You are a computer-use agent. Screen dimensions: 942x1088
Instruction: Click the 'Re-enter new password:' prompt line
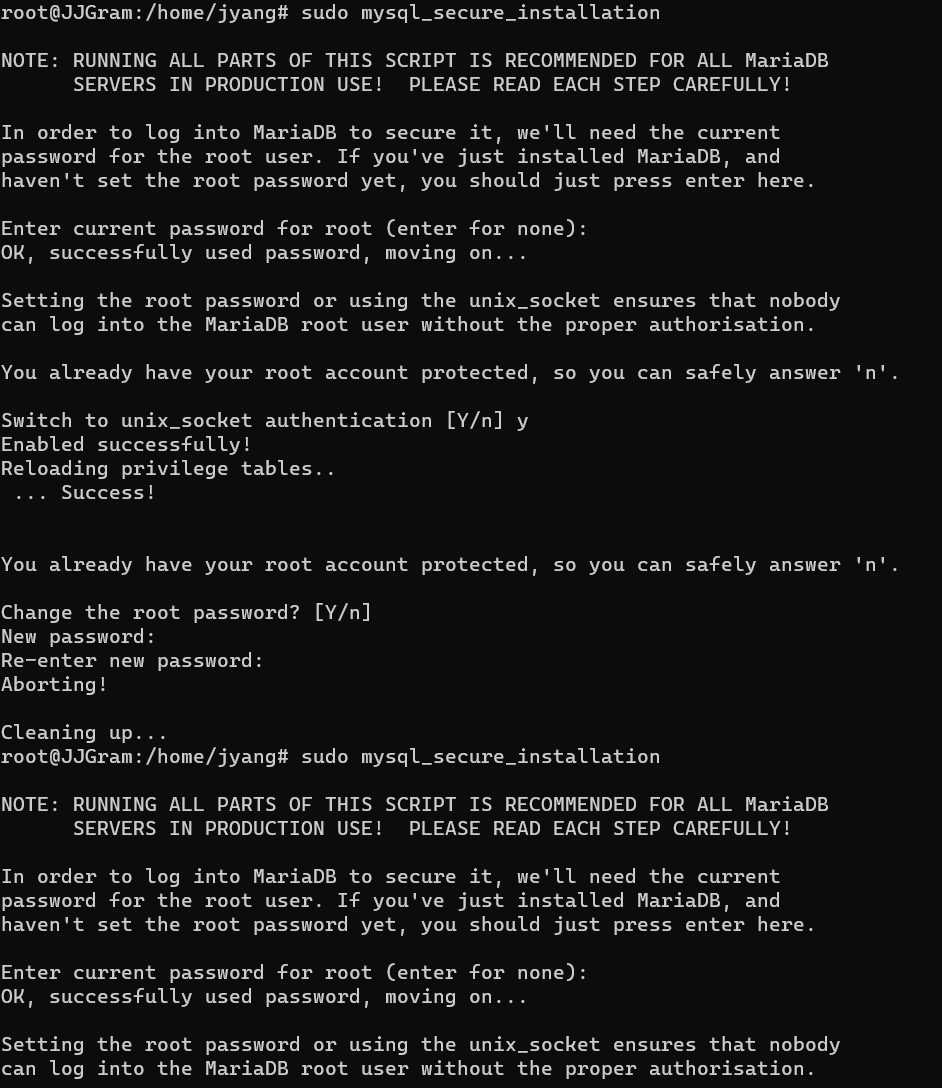(132, 661)
